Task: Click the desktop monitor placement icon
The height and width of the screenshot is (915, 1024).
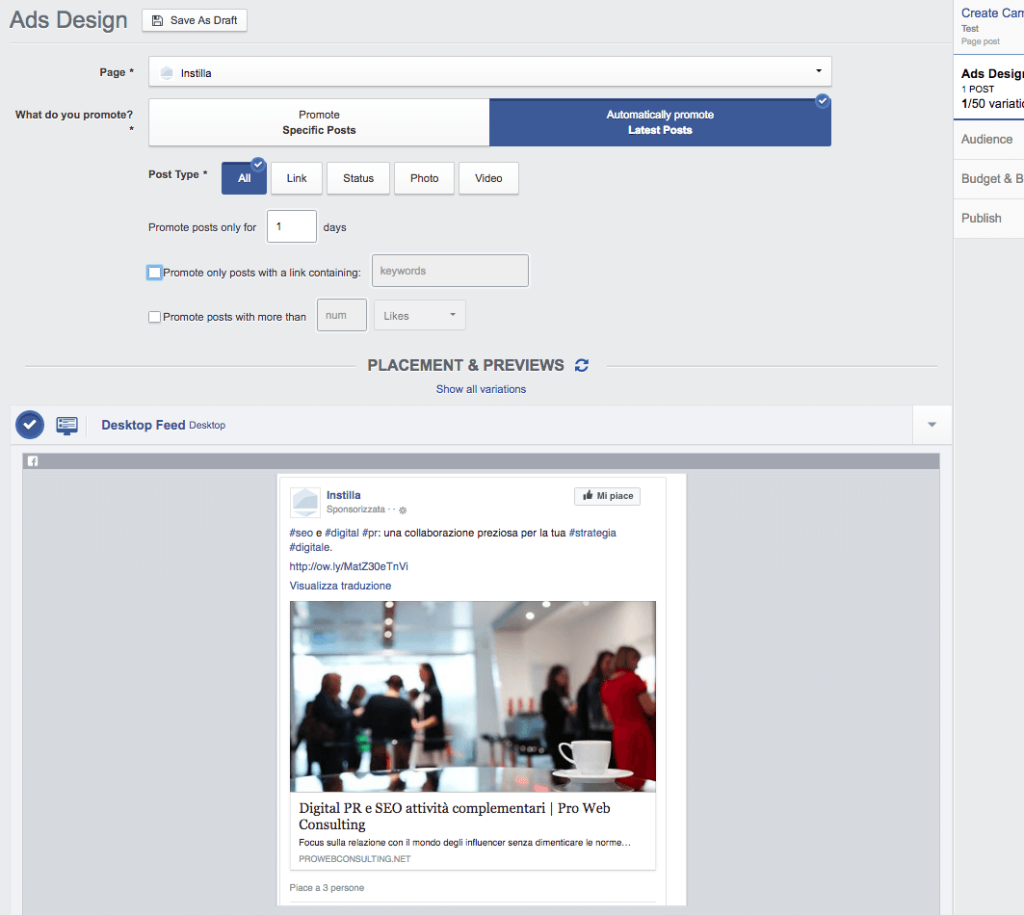Action: [67, 425]
